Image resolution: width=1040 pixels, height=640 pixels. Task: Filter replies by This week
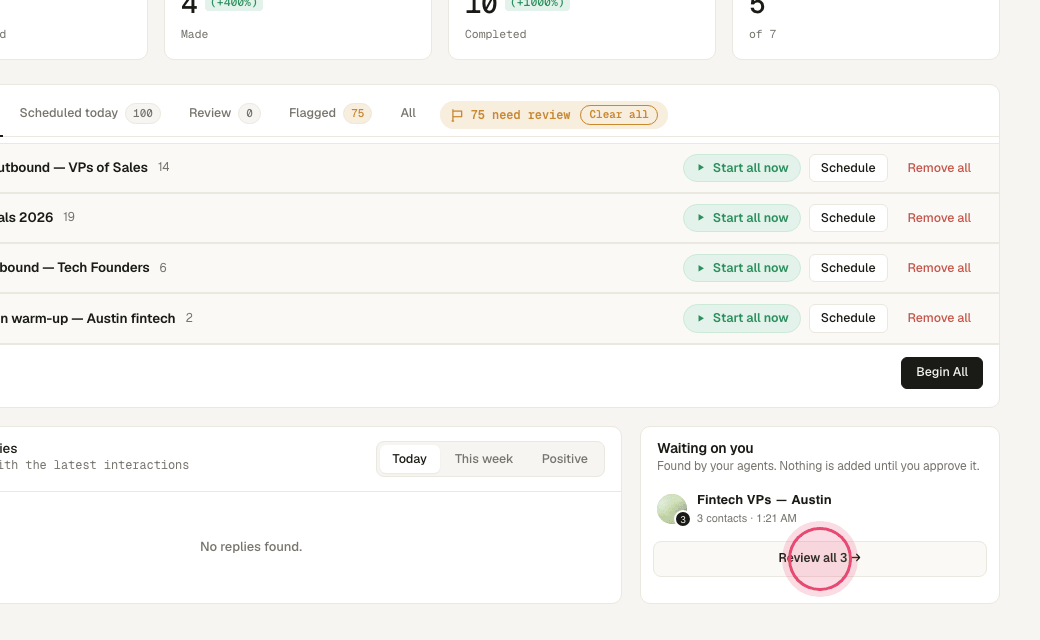click(x=484, y=459)
